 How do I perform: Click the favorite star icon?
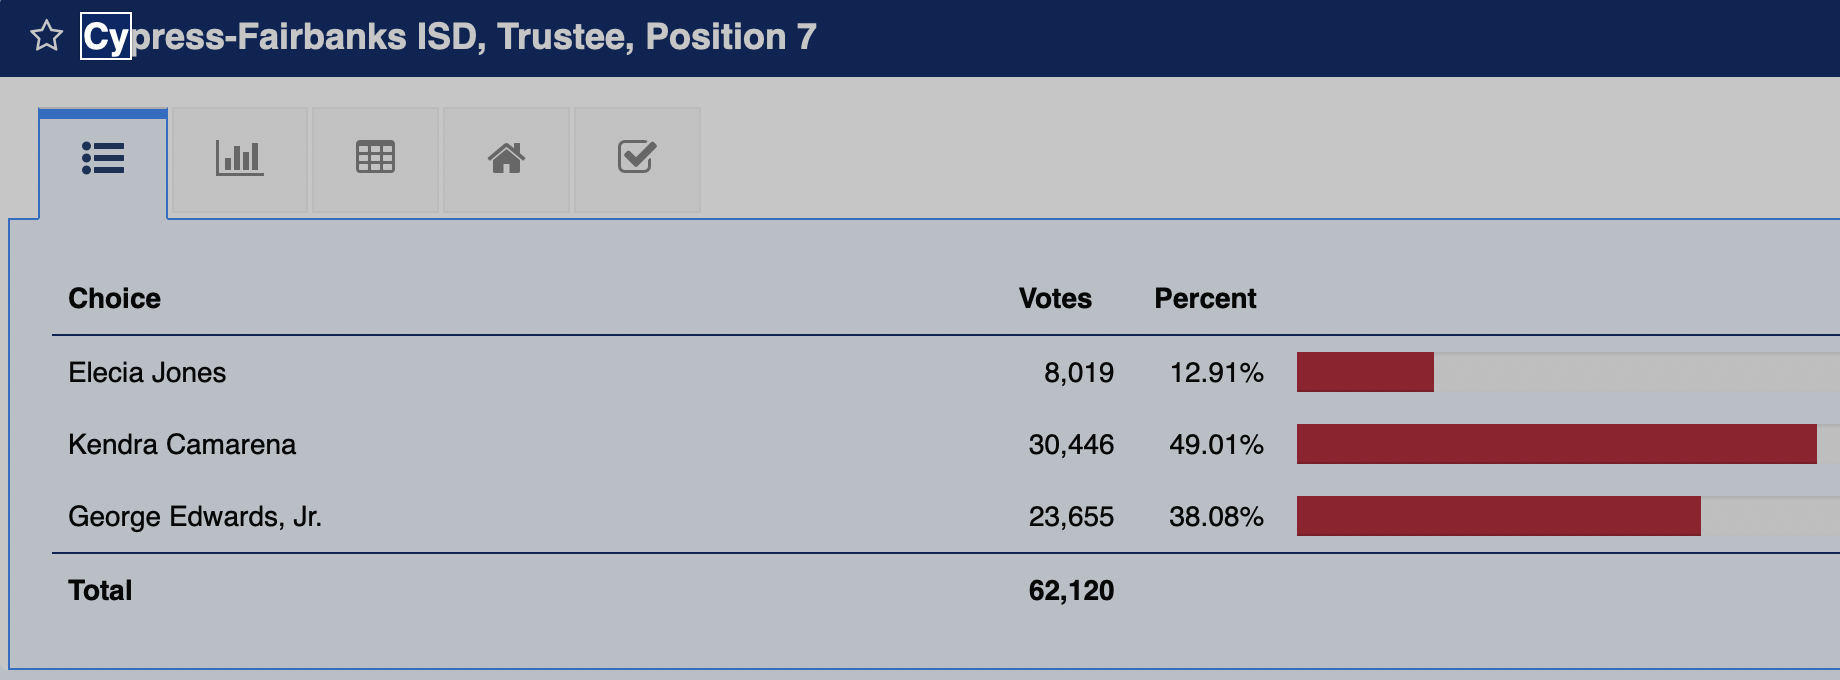[46, 37]
